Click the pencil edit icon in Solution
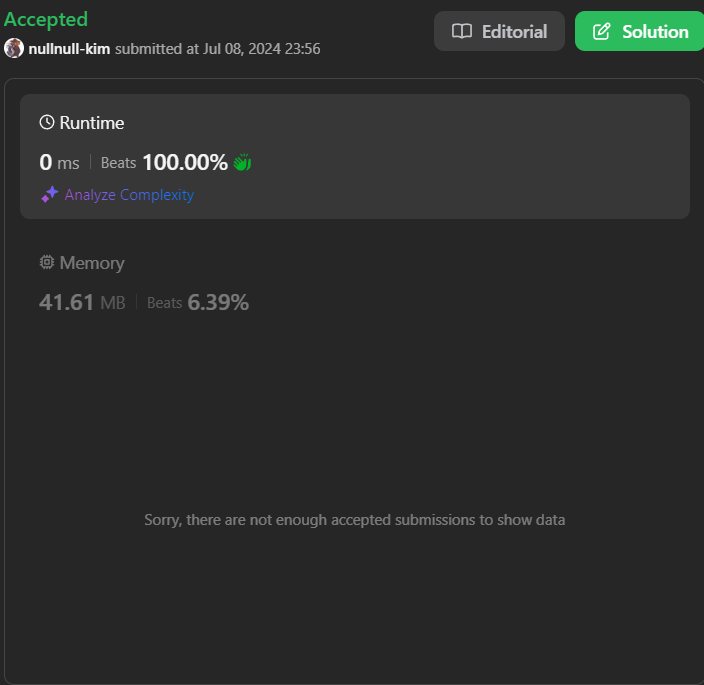The image size is (704, 685). coord(602,31)
